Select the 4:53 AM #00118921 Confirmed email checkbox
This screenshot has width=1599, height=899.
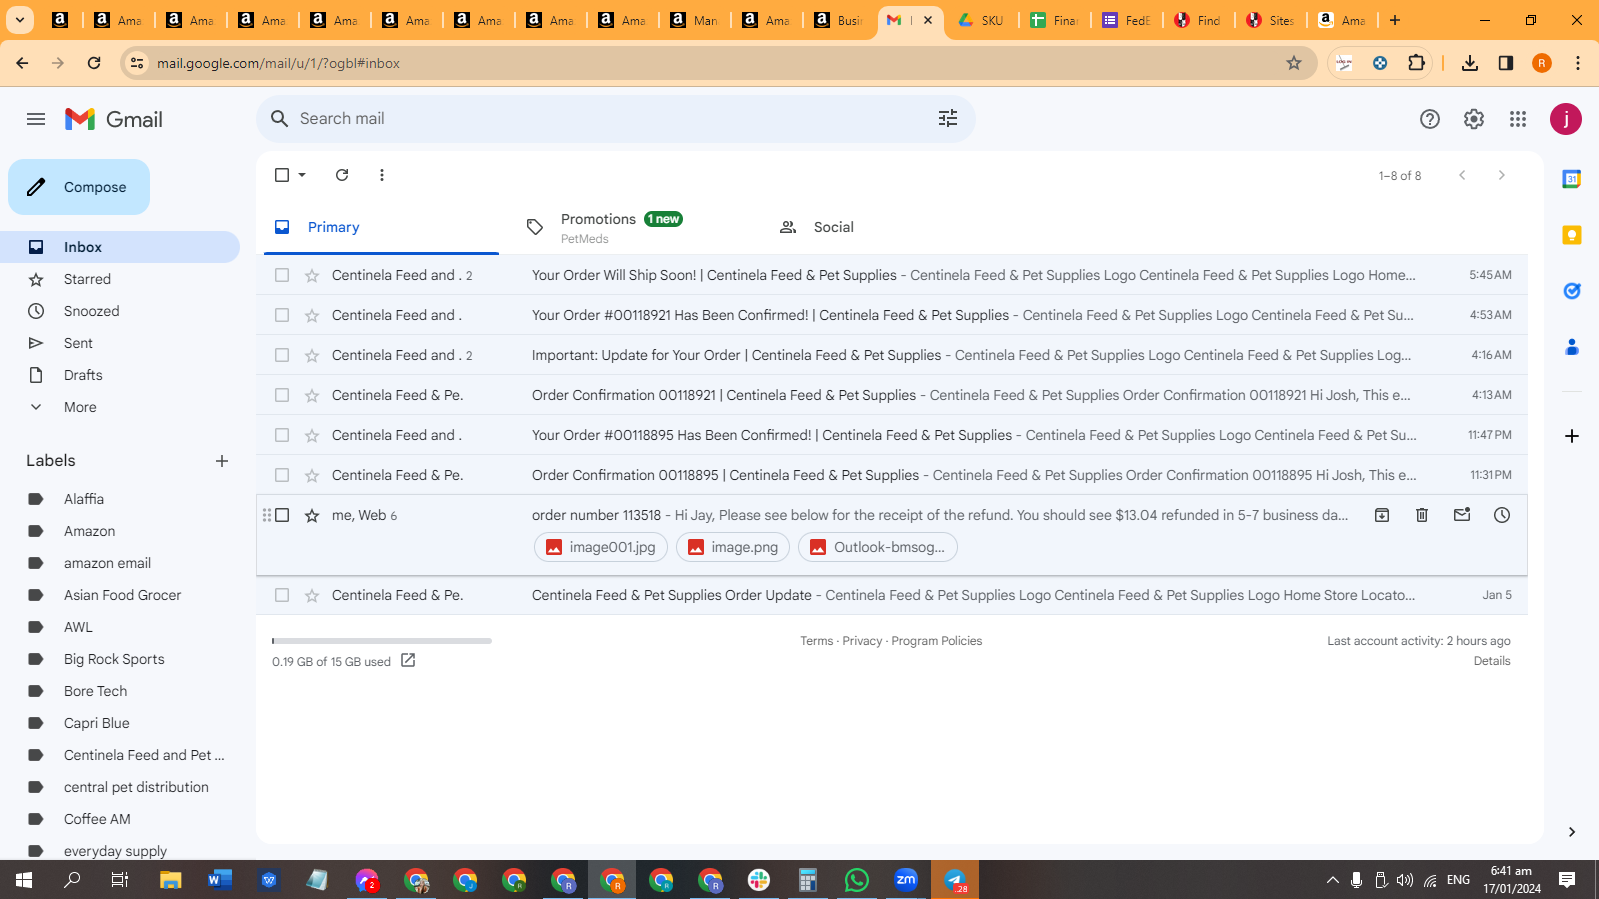[x=282, y=315]
